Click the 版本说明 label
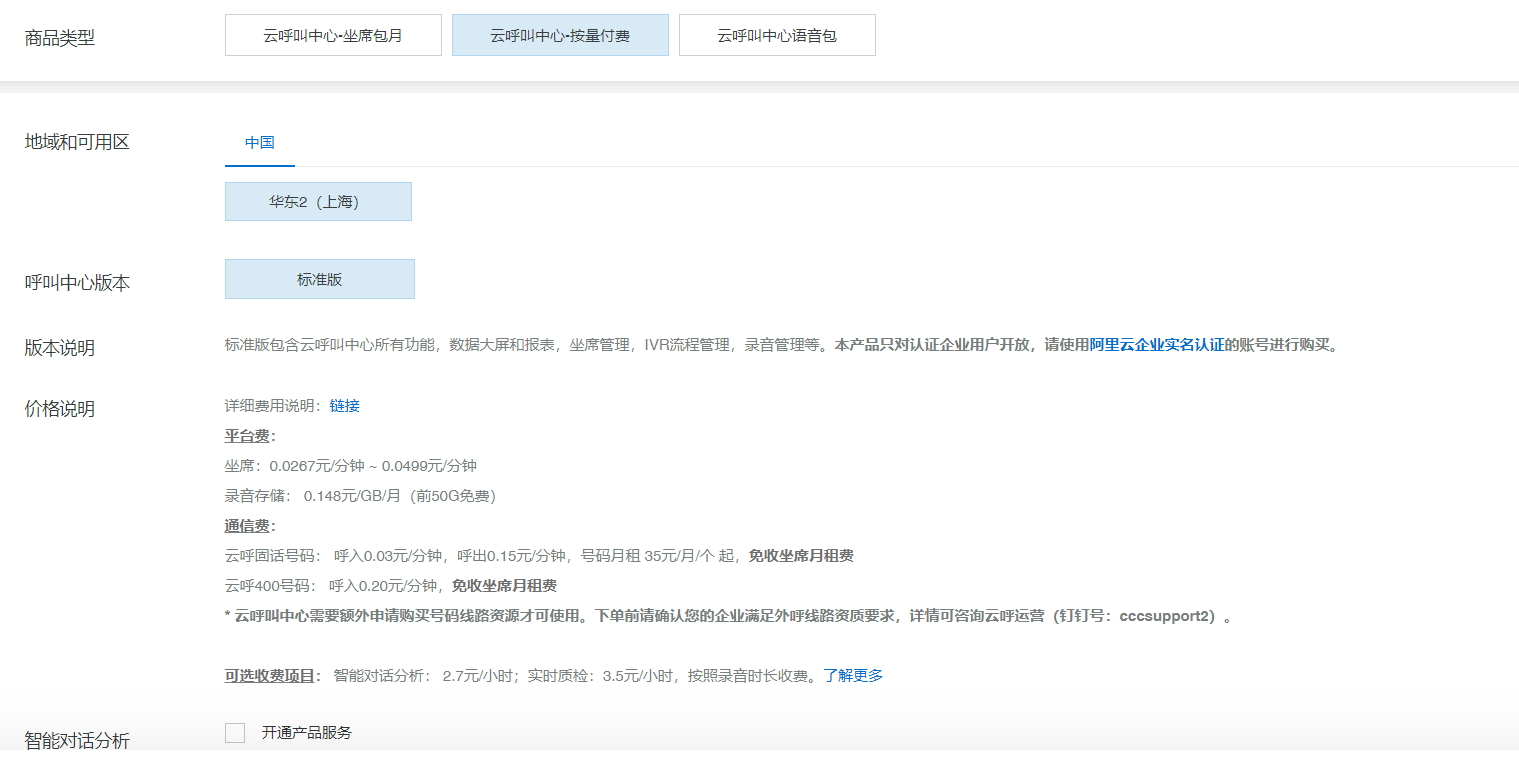The height and width of the screenshot is (774, 1519). point(60,348)
